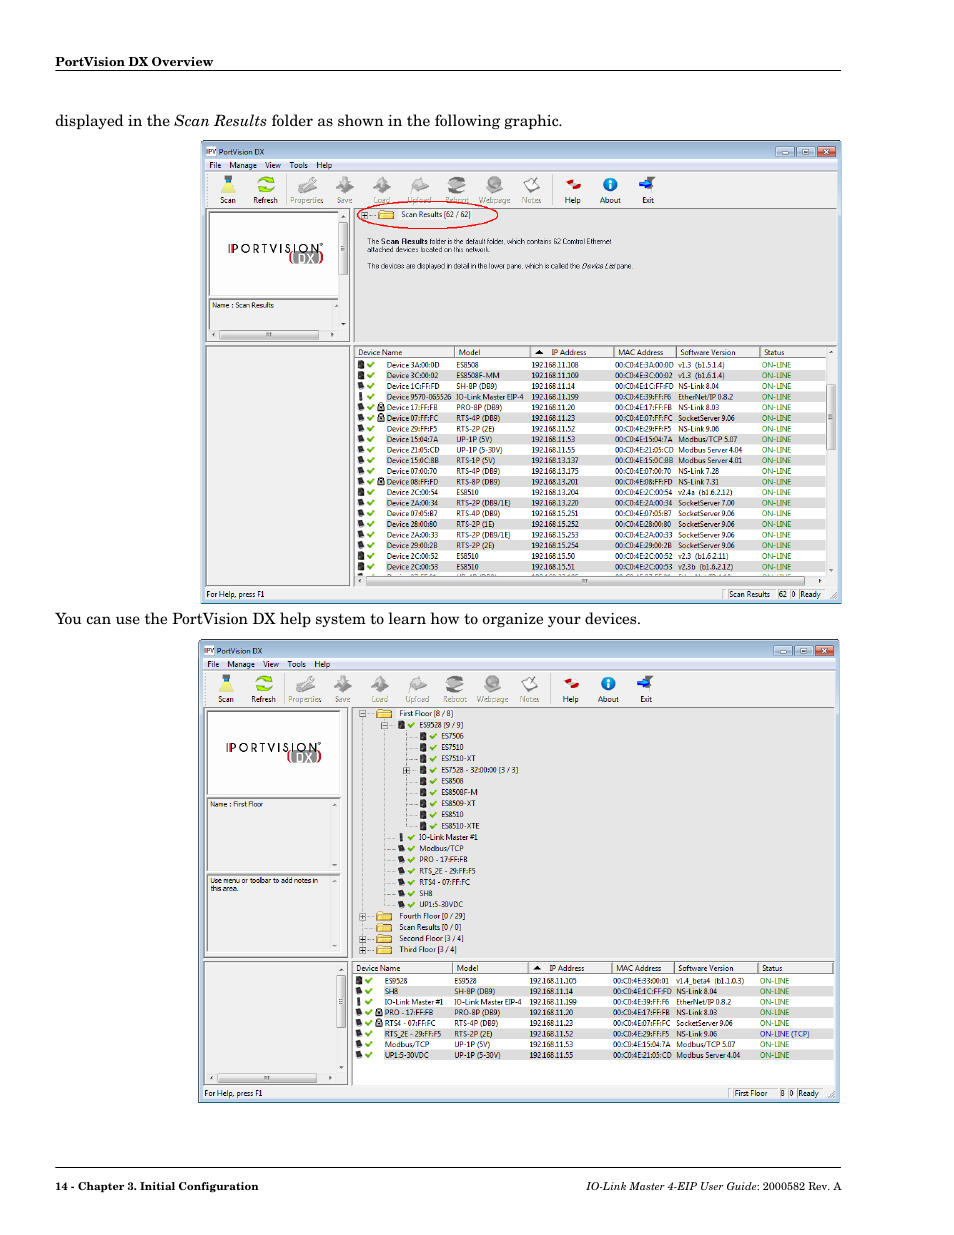Sort by Software Version column in upper window

718,352
